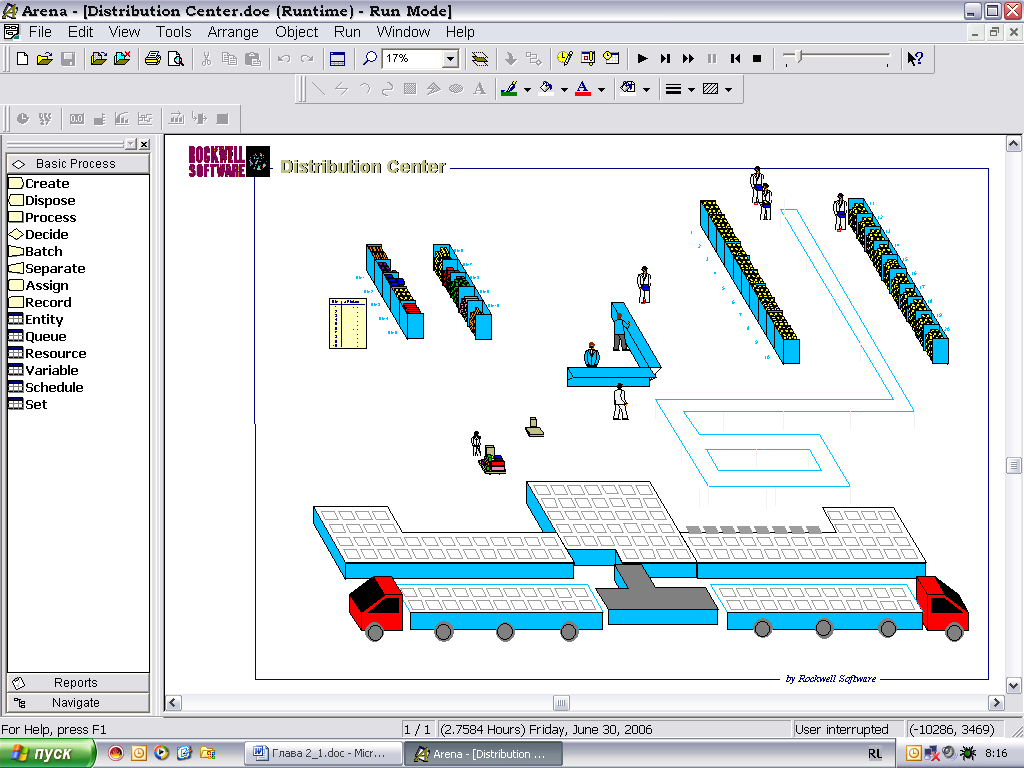
Task: Click the zoom magnifier icon
Action: point(370,59)
